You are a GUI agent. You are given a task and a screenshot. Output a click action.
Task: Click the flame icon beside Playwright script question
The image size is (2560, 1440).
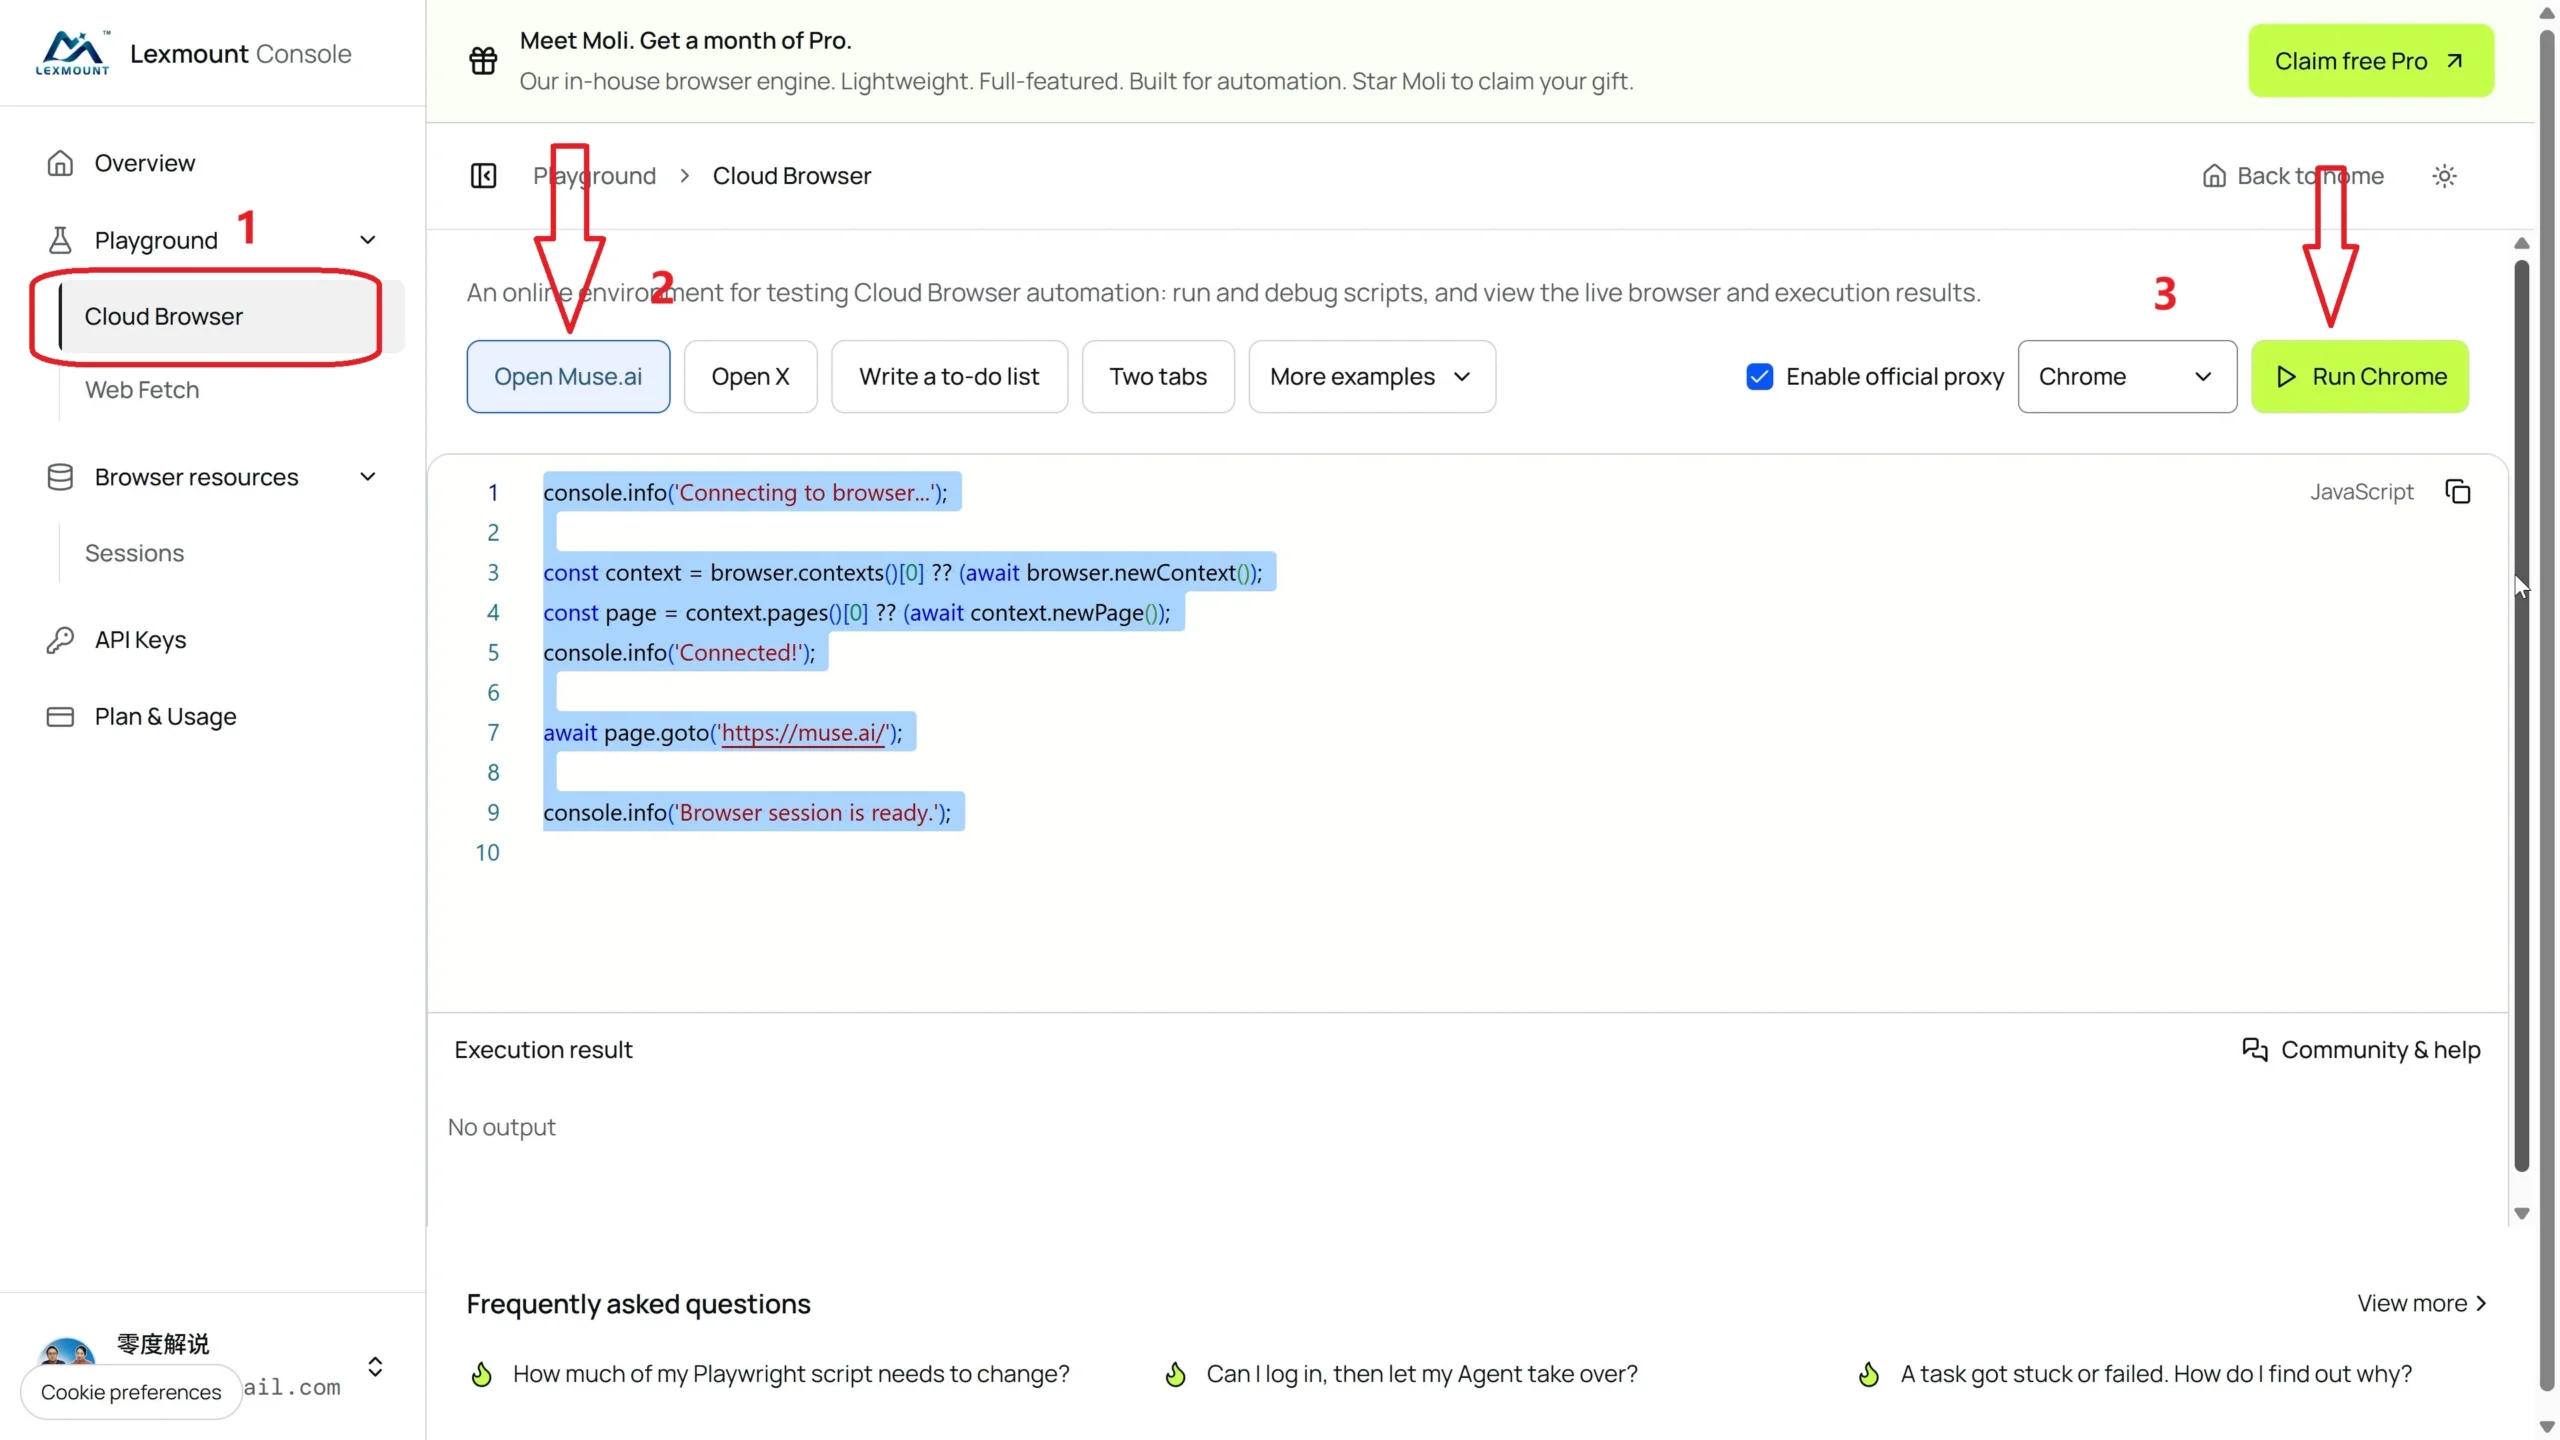click(x=481, y=1374)
